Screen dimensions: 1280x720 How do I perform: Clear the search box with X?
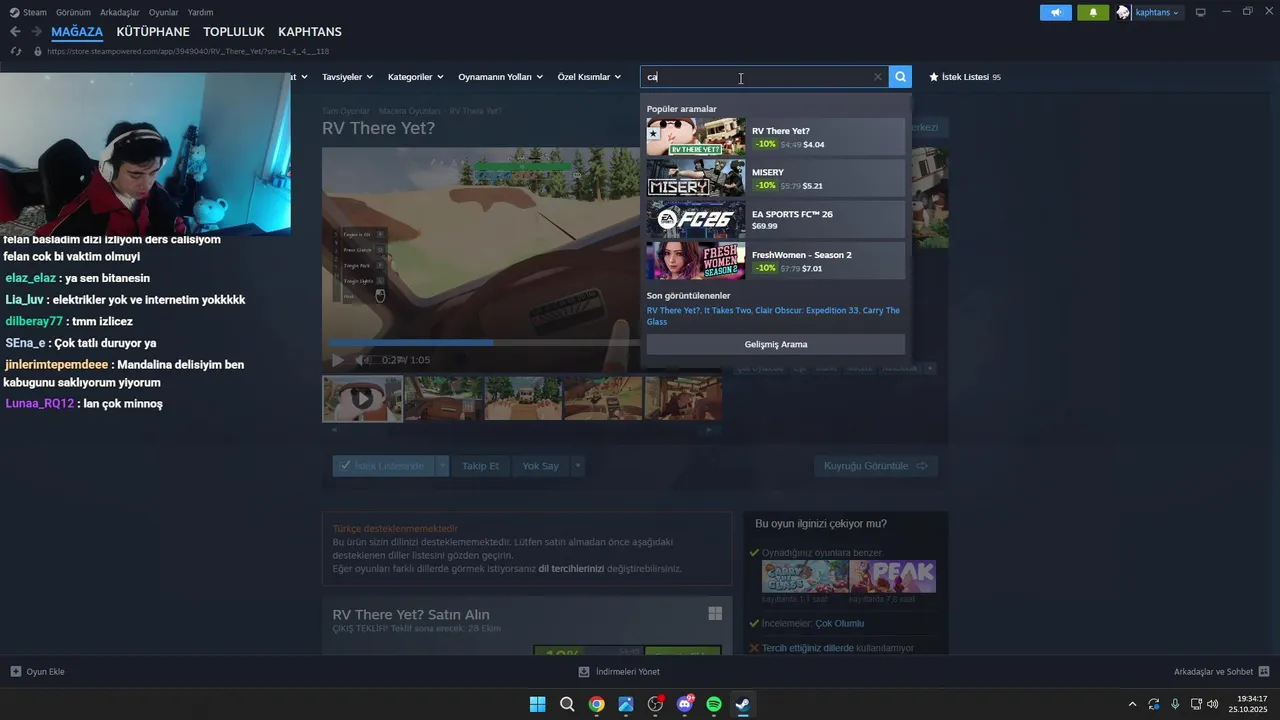tap(878, 77)
